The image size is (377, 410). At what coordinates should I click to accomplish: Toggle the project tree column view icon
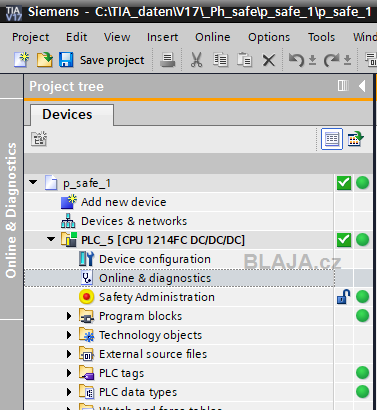343,86
